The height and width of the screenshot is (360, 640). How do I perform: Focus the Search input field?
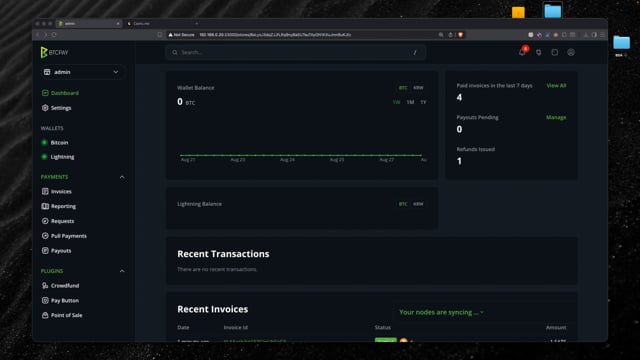point(296,52)
